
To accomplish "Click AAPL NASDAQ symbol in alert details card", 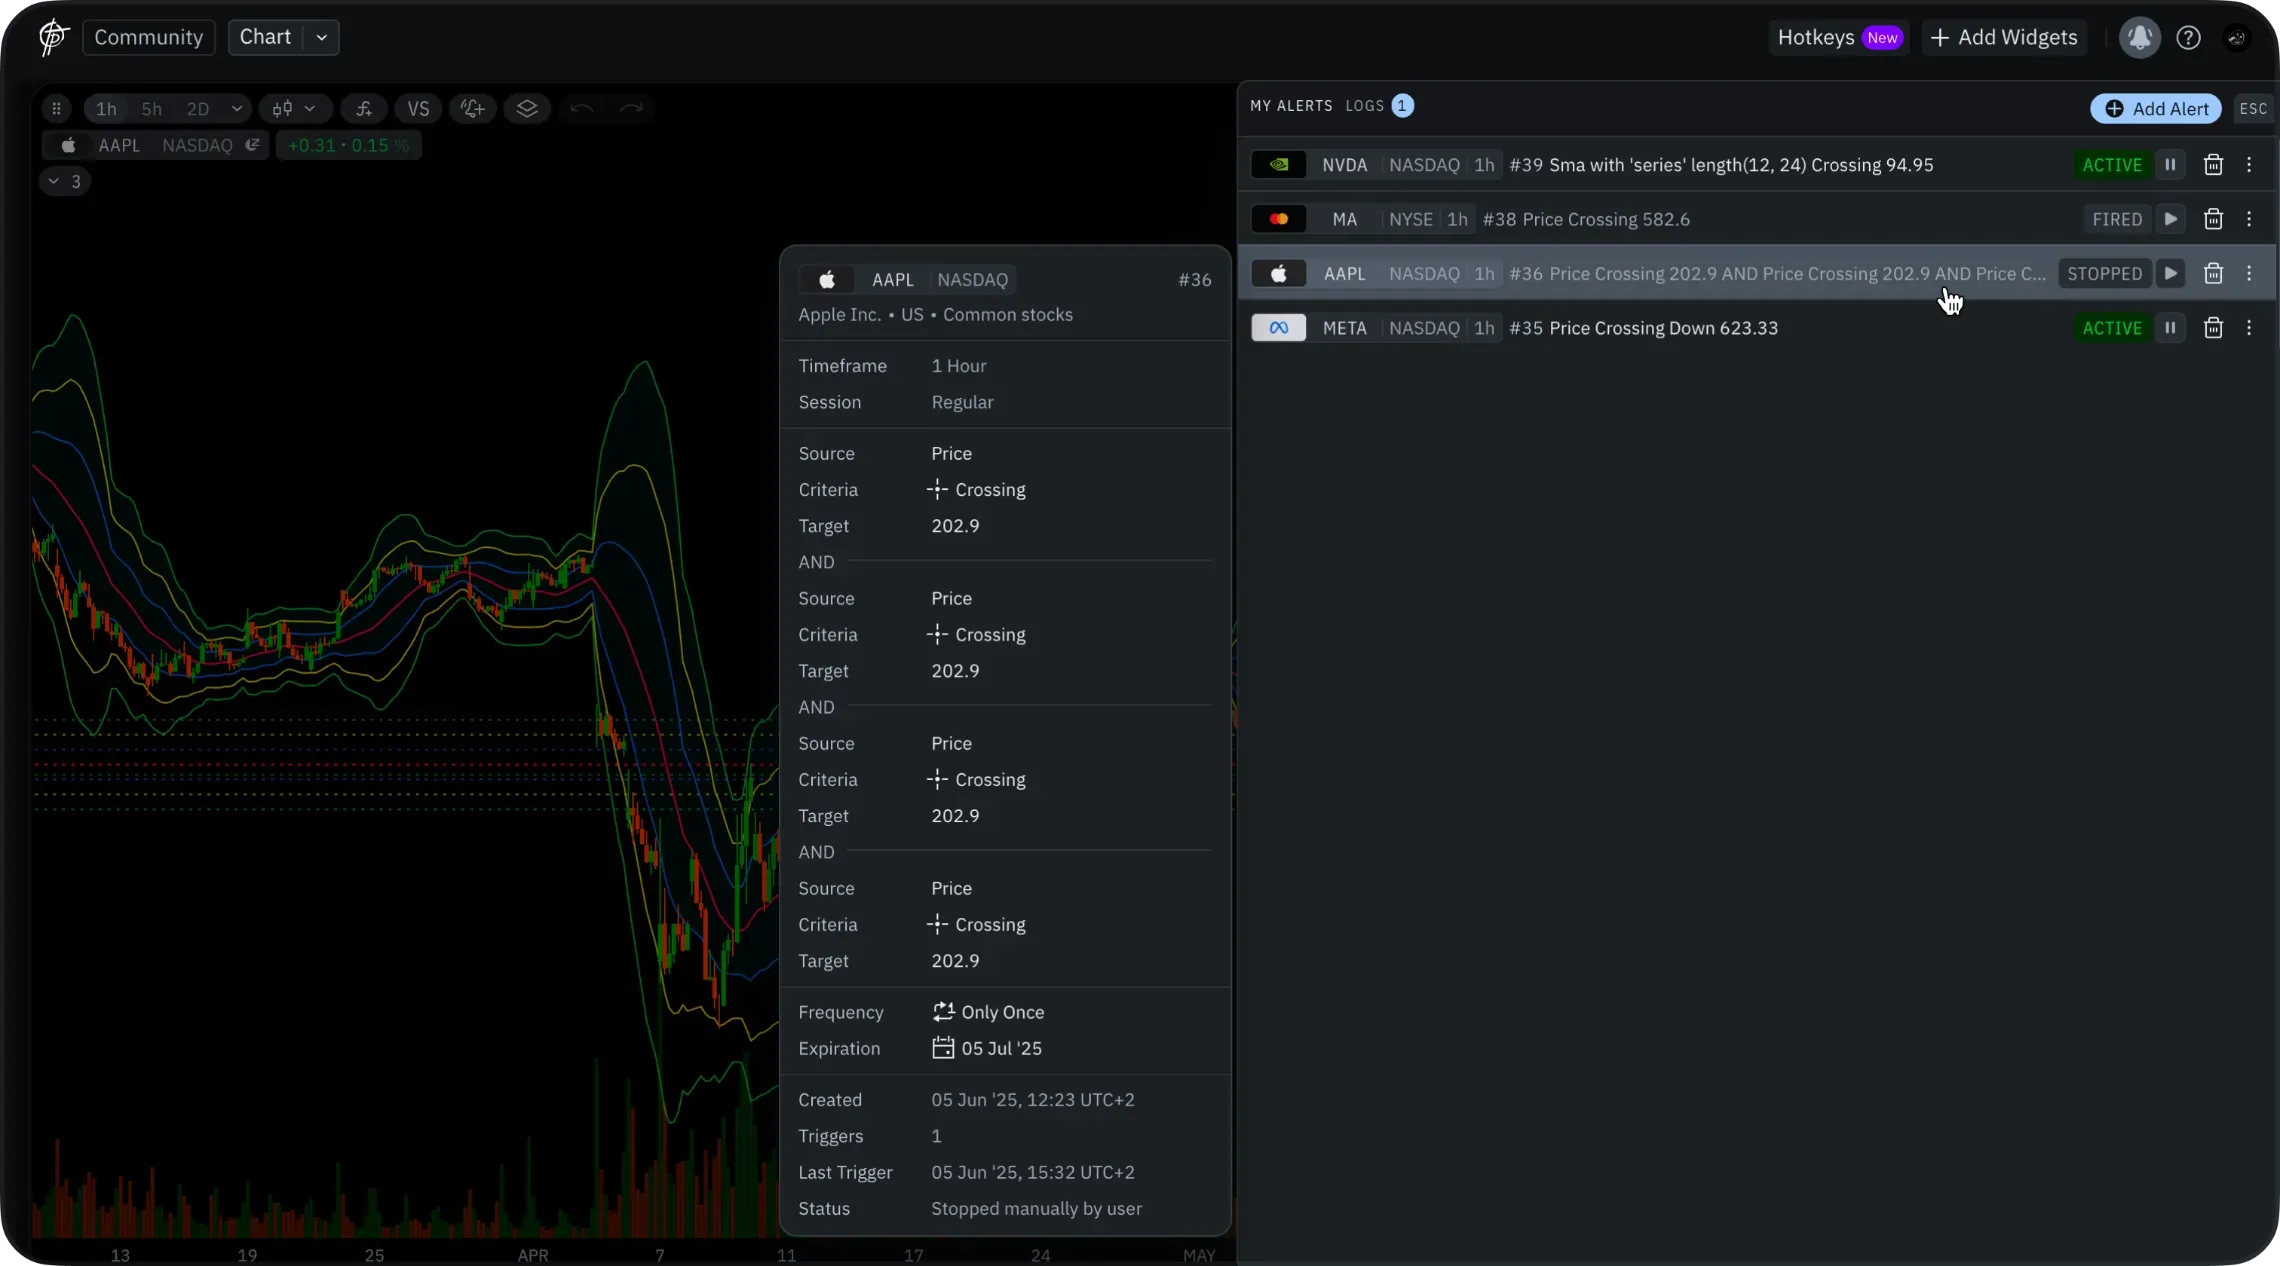I will pyautogui.click(x=907, y=279).
